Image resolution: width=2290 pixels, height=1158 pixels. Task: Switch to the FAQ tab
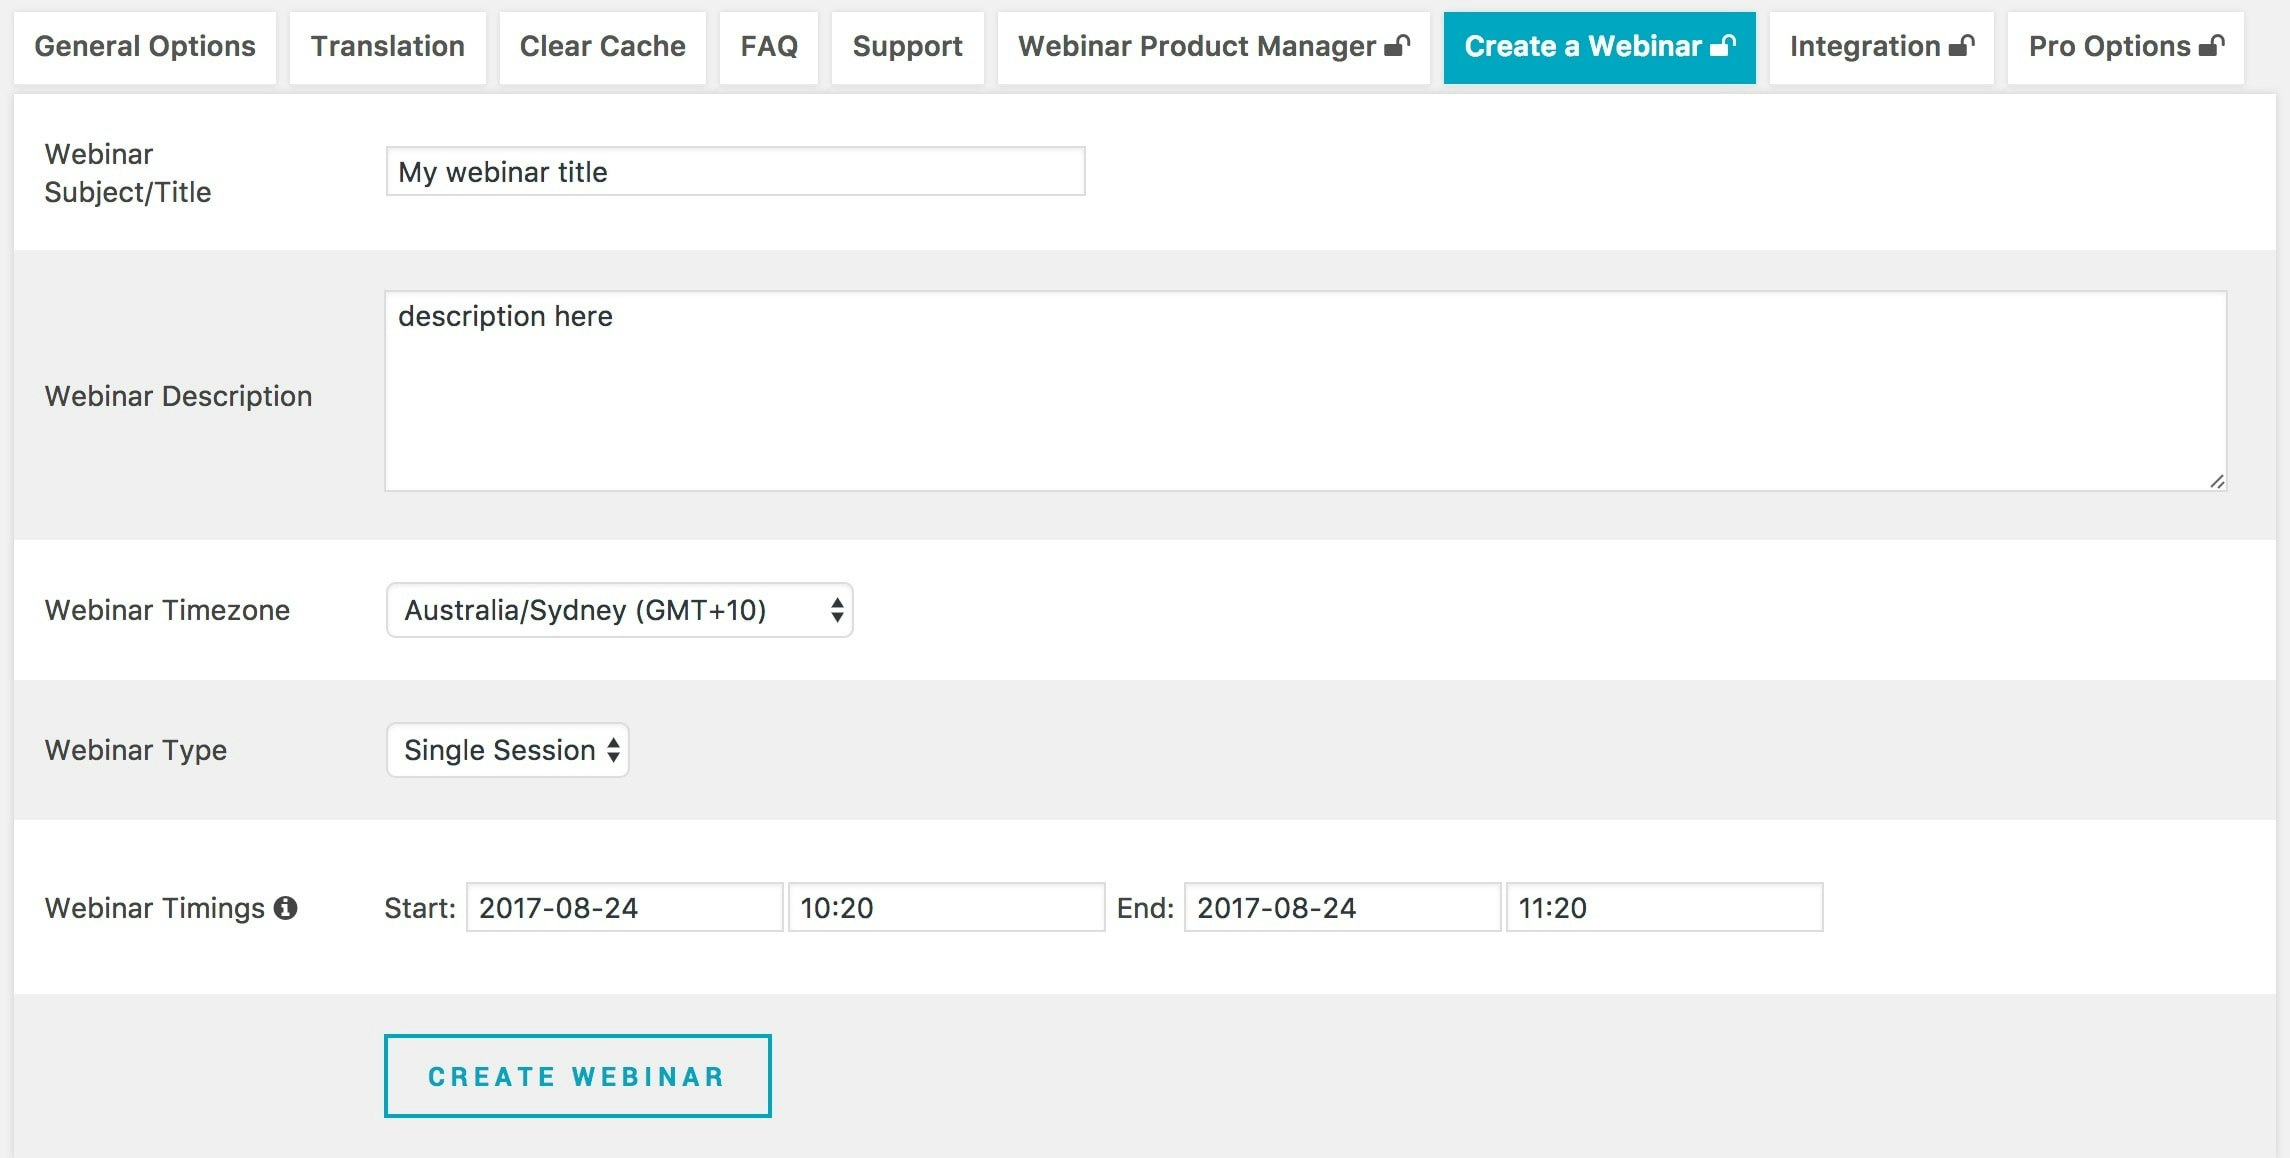(x=768, y=45)
